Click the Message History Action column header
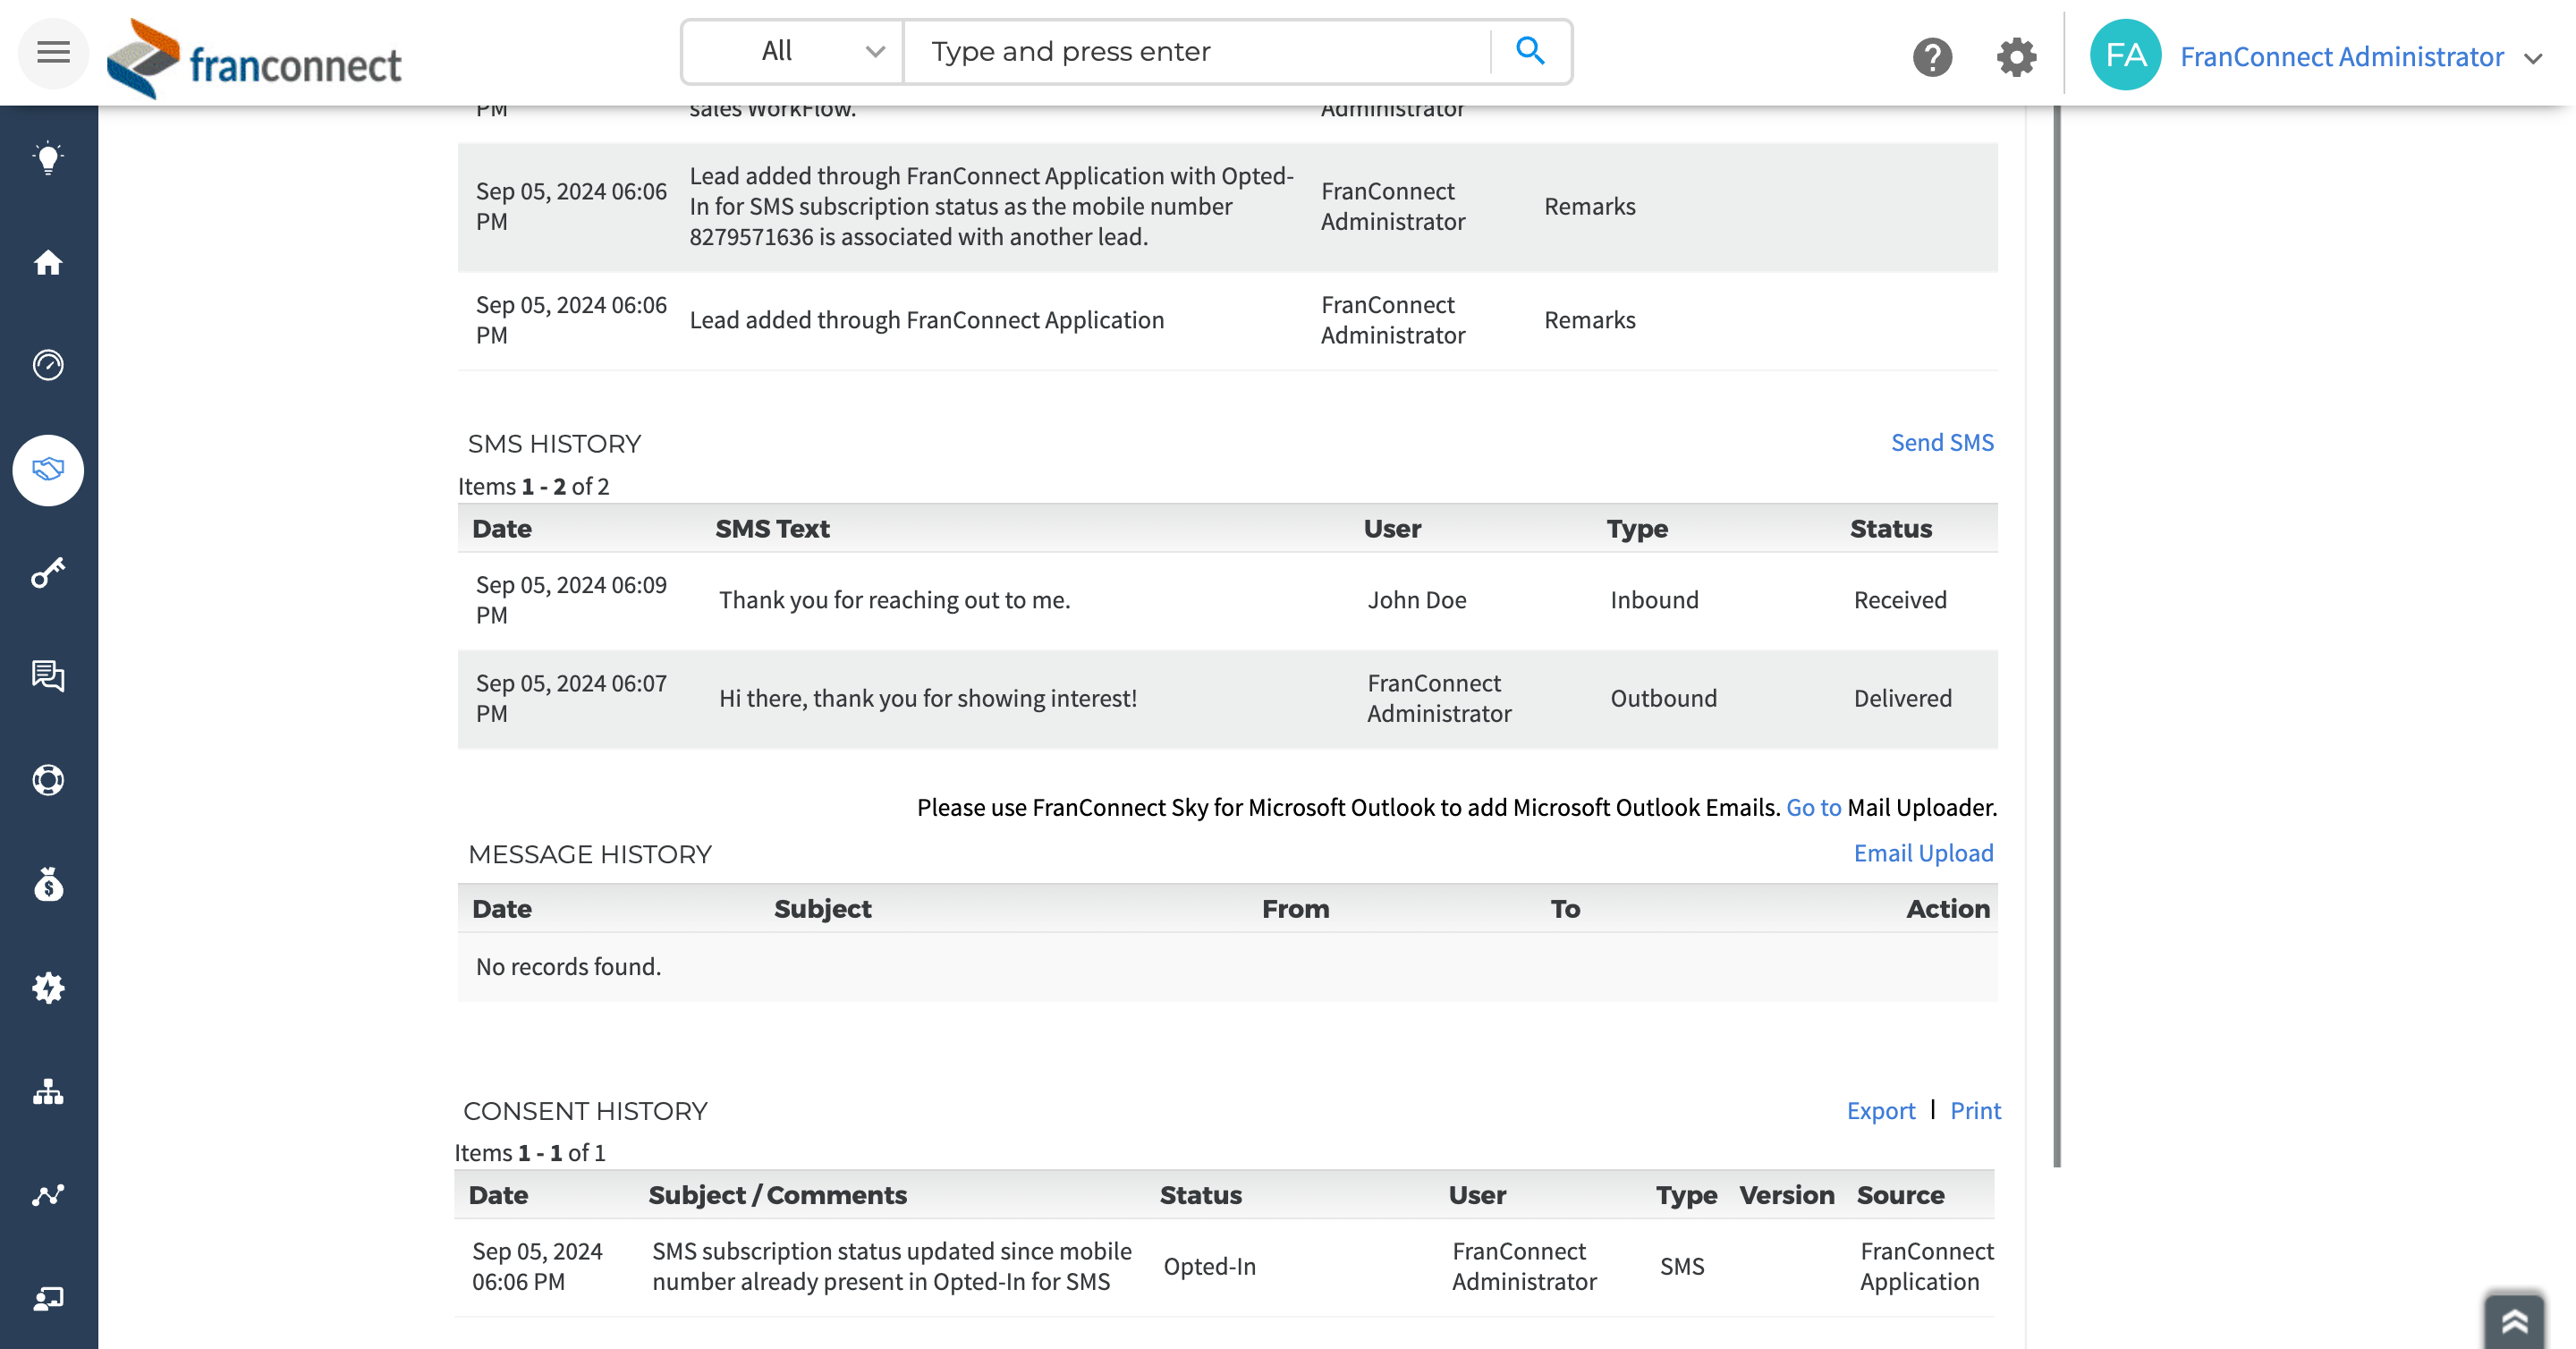This screenshot has width=2576, height=1349. pyautogui.click(x=1948, y=908)
